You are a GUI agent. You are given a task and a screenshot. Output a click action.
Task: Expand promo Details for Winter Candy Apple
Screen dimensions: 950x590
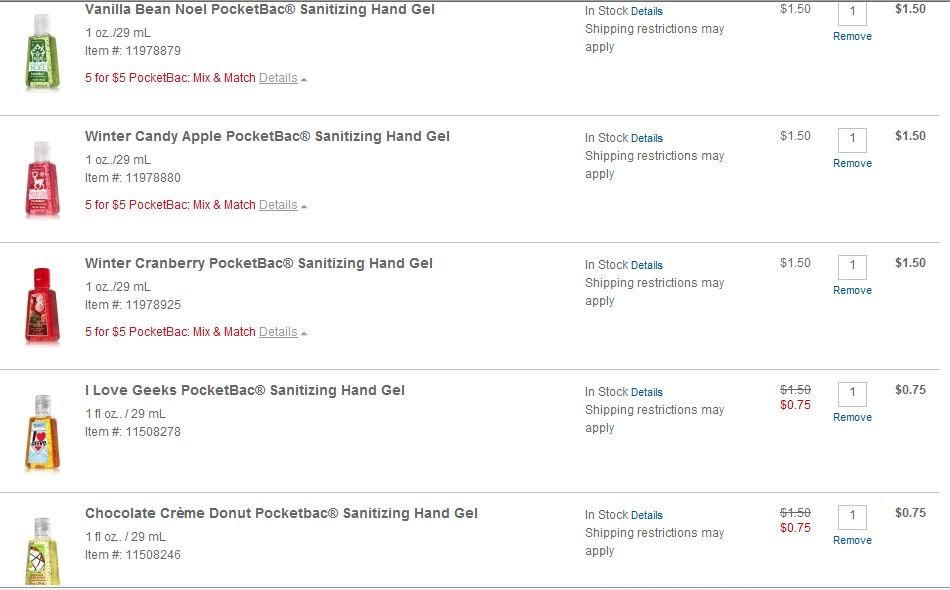[278, 205]
